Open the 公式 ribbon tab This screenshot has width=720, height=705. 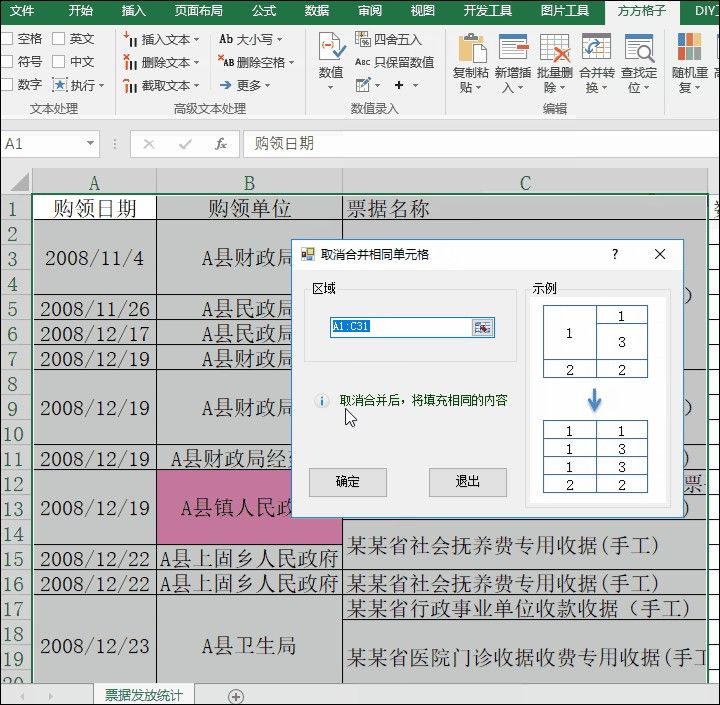[264, 10]
